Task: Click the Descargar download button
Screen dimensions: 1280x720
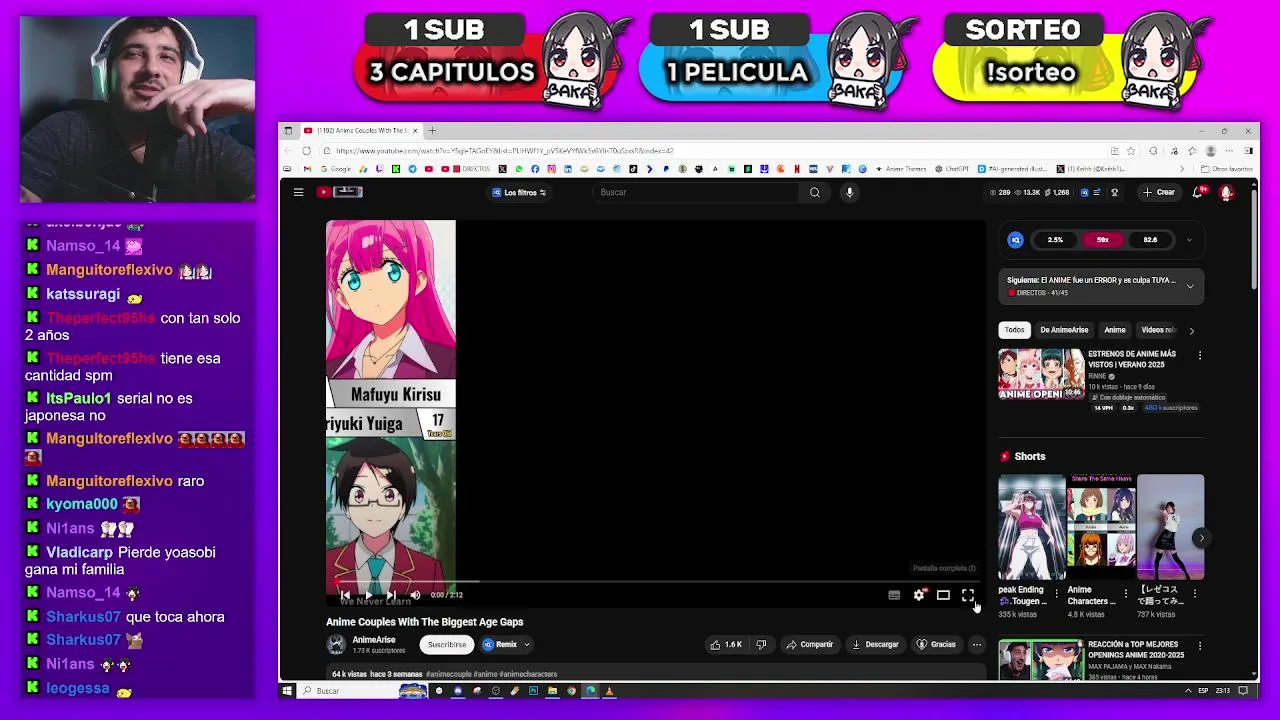Action: [x=876, y=645]
